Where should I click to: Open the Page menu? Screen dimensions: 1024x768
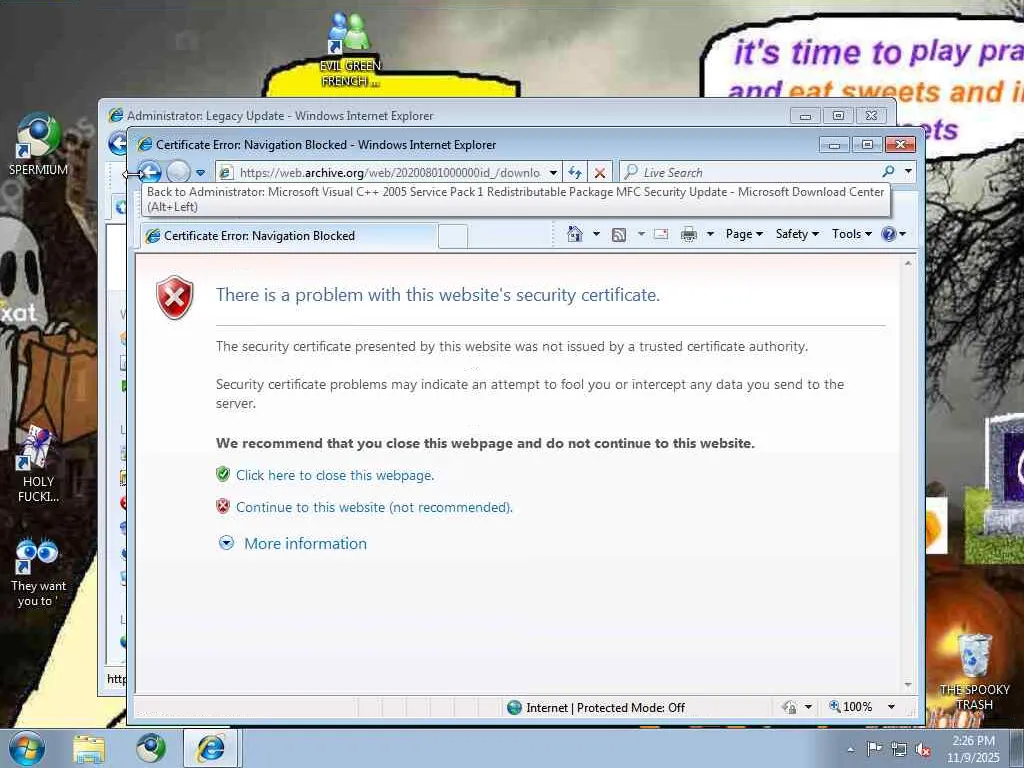point(744,234)
